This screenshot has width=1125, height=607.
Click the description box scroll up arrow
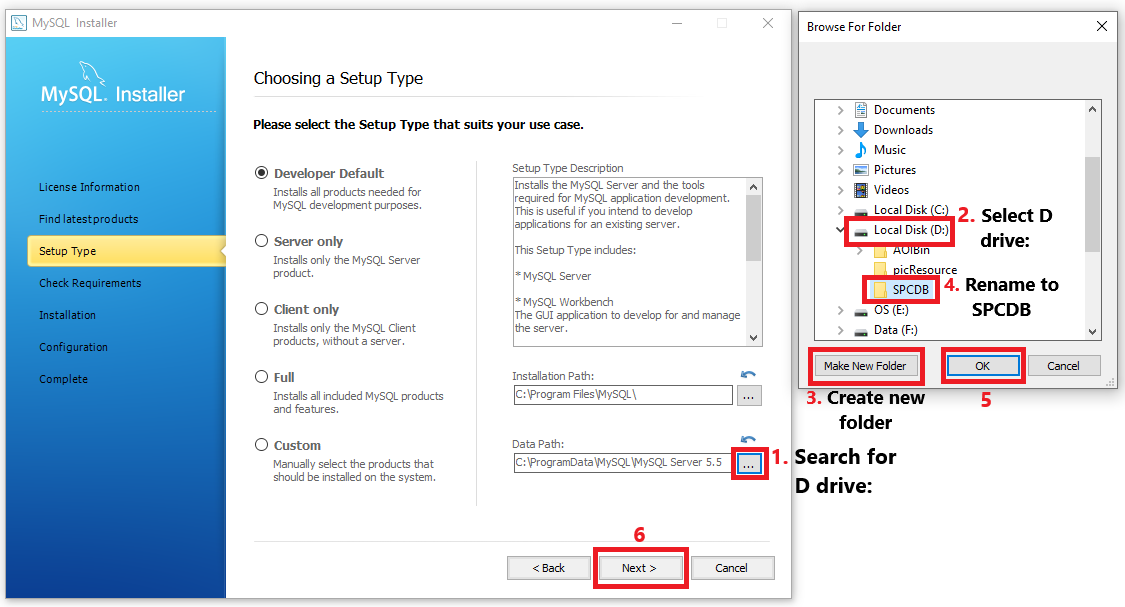753,187
